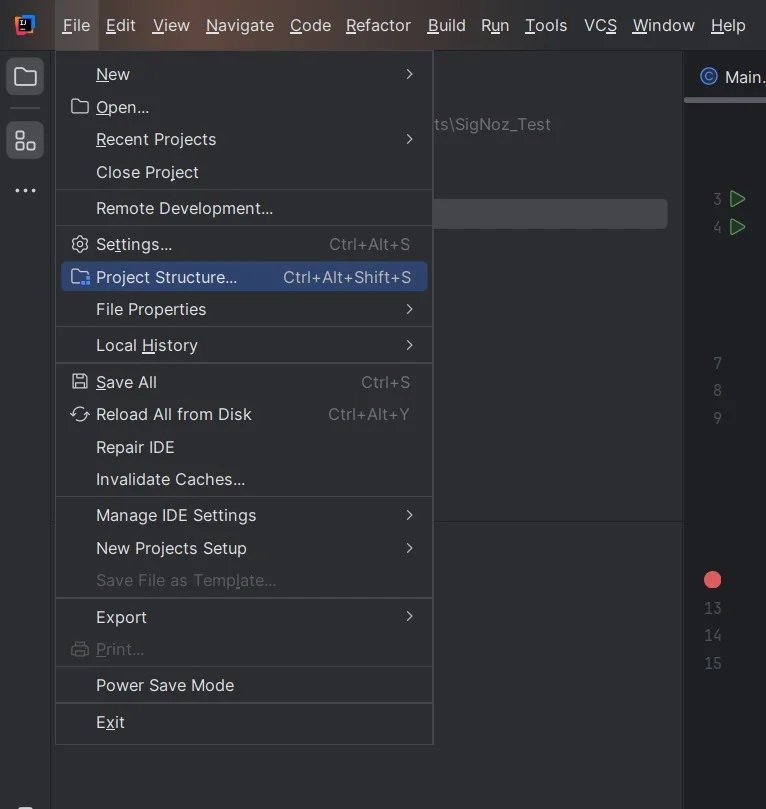Run the code at line 3 gutter arrow
The height and width of the screenshot is (809, 766).
point(737,199)
